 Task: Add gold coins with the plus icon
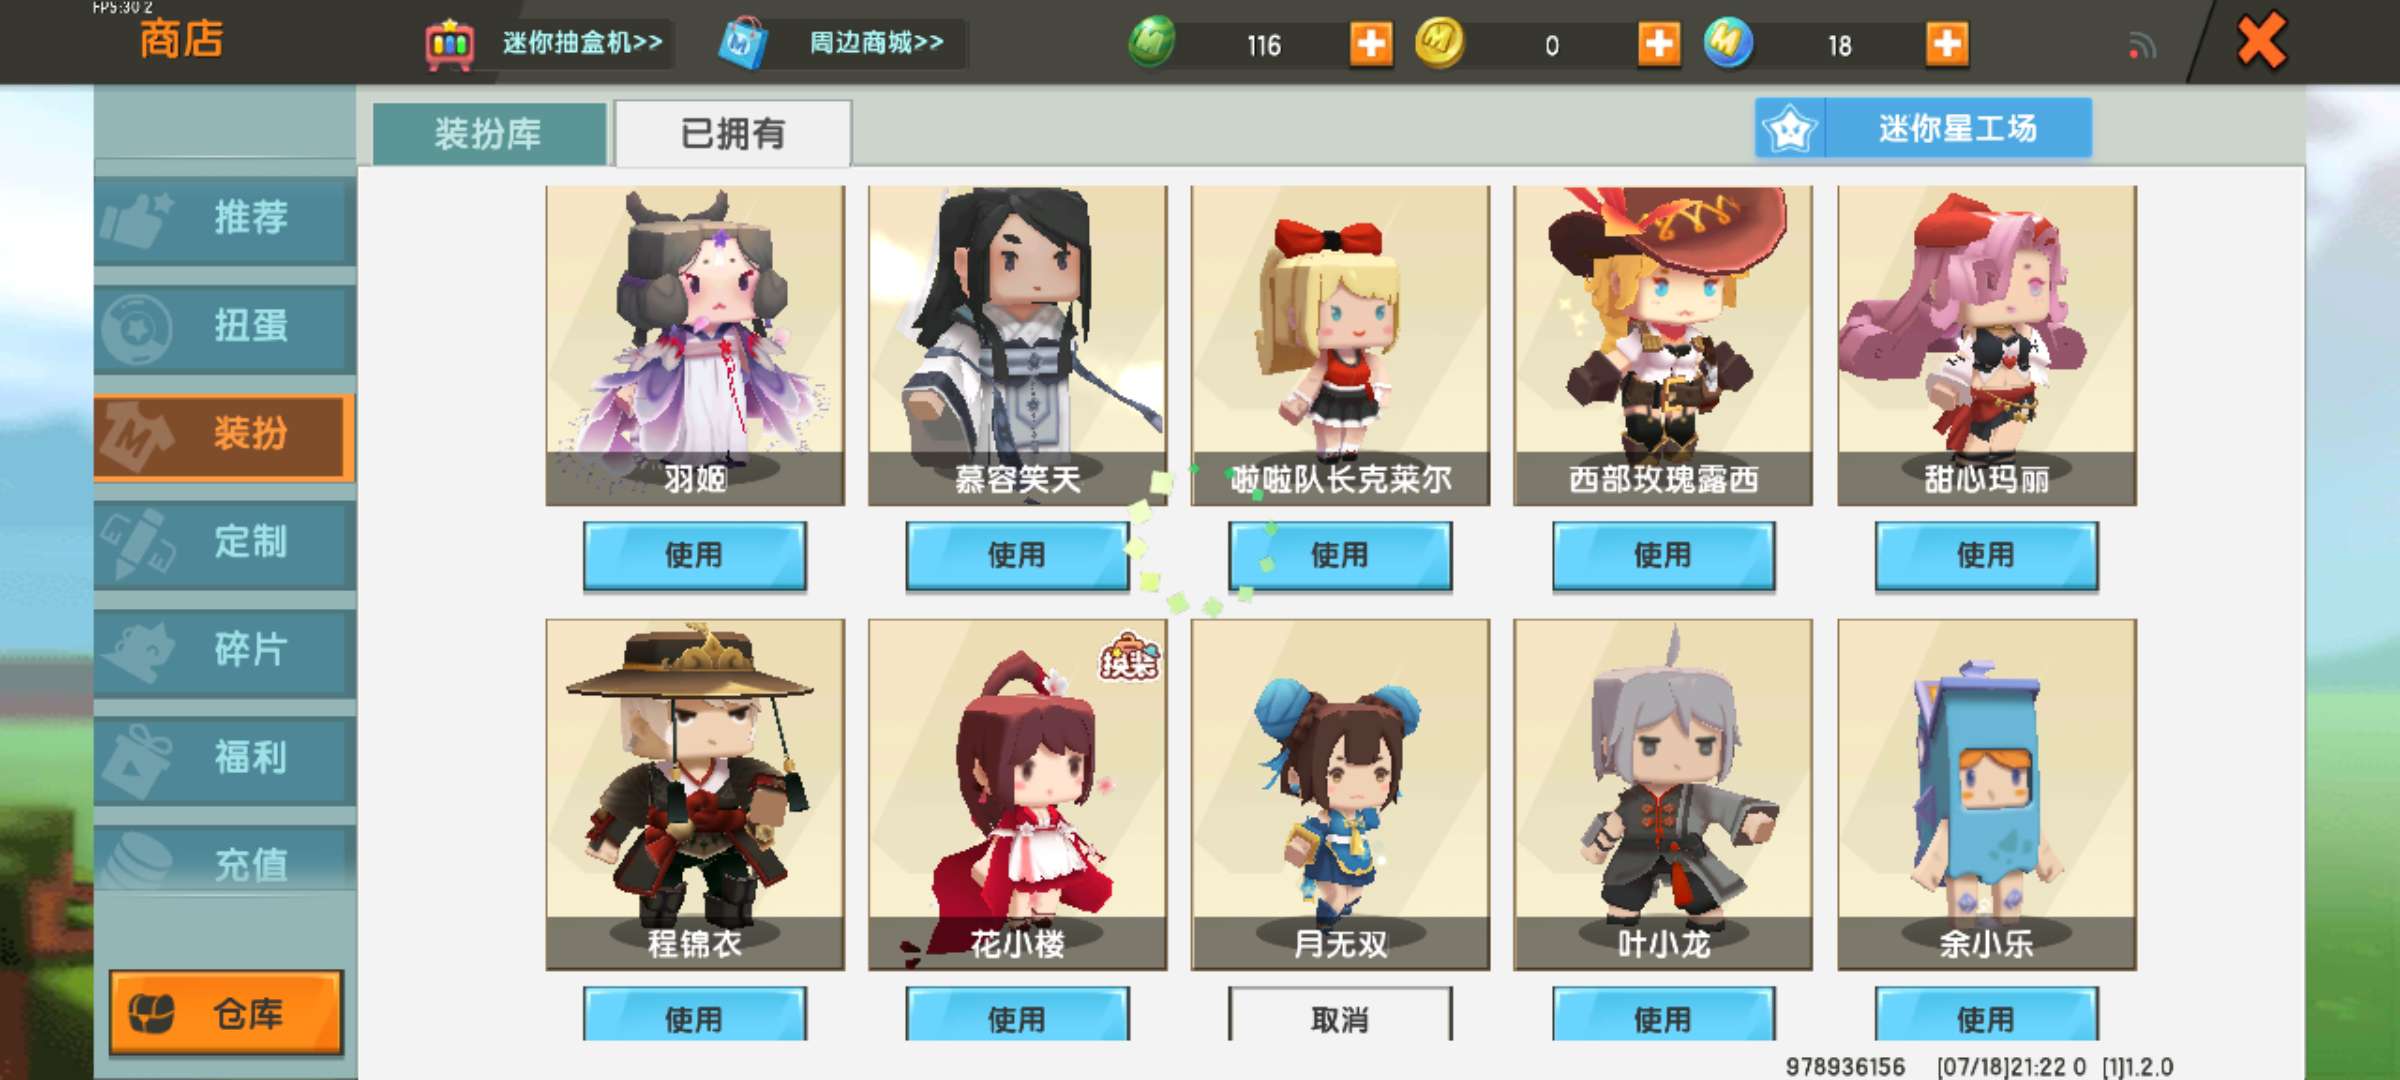[1659, 44]
